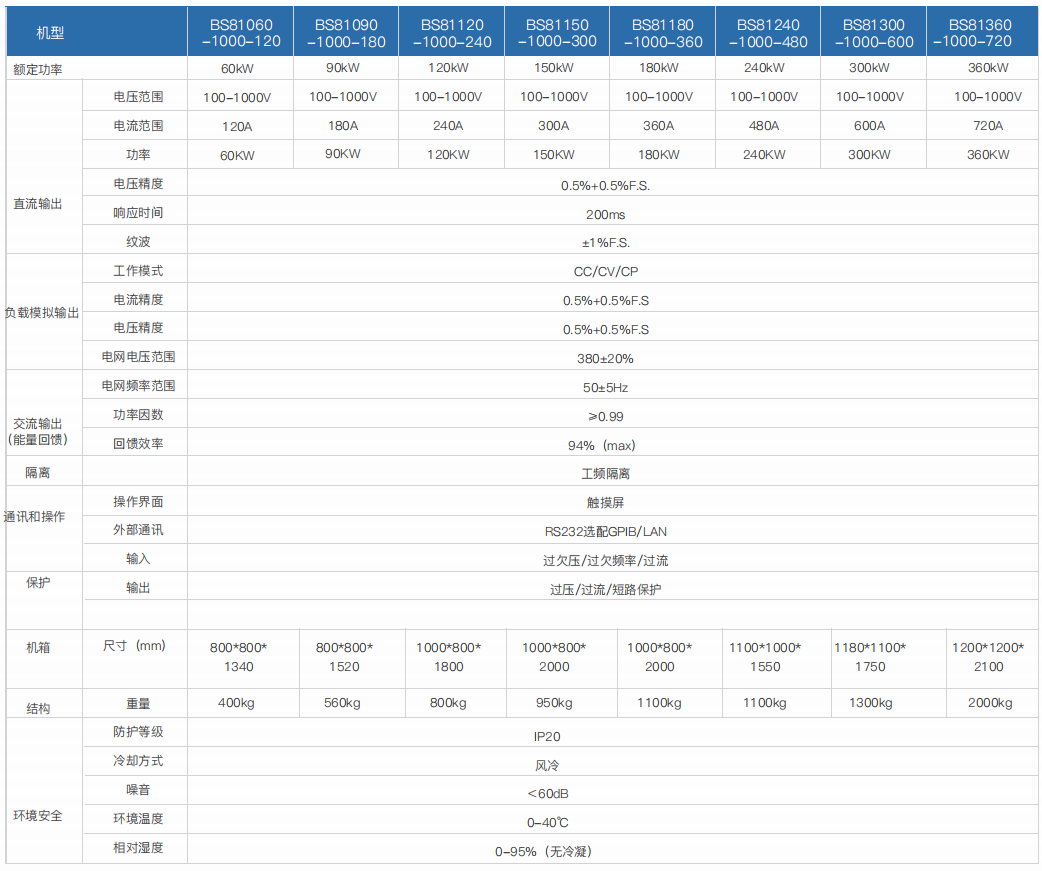Select the BS81180-1000-360 column header
1042x871 pixels.
[665, 30]
